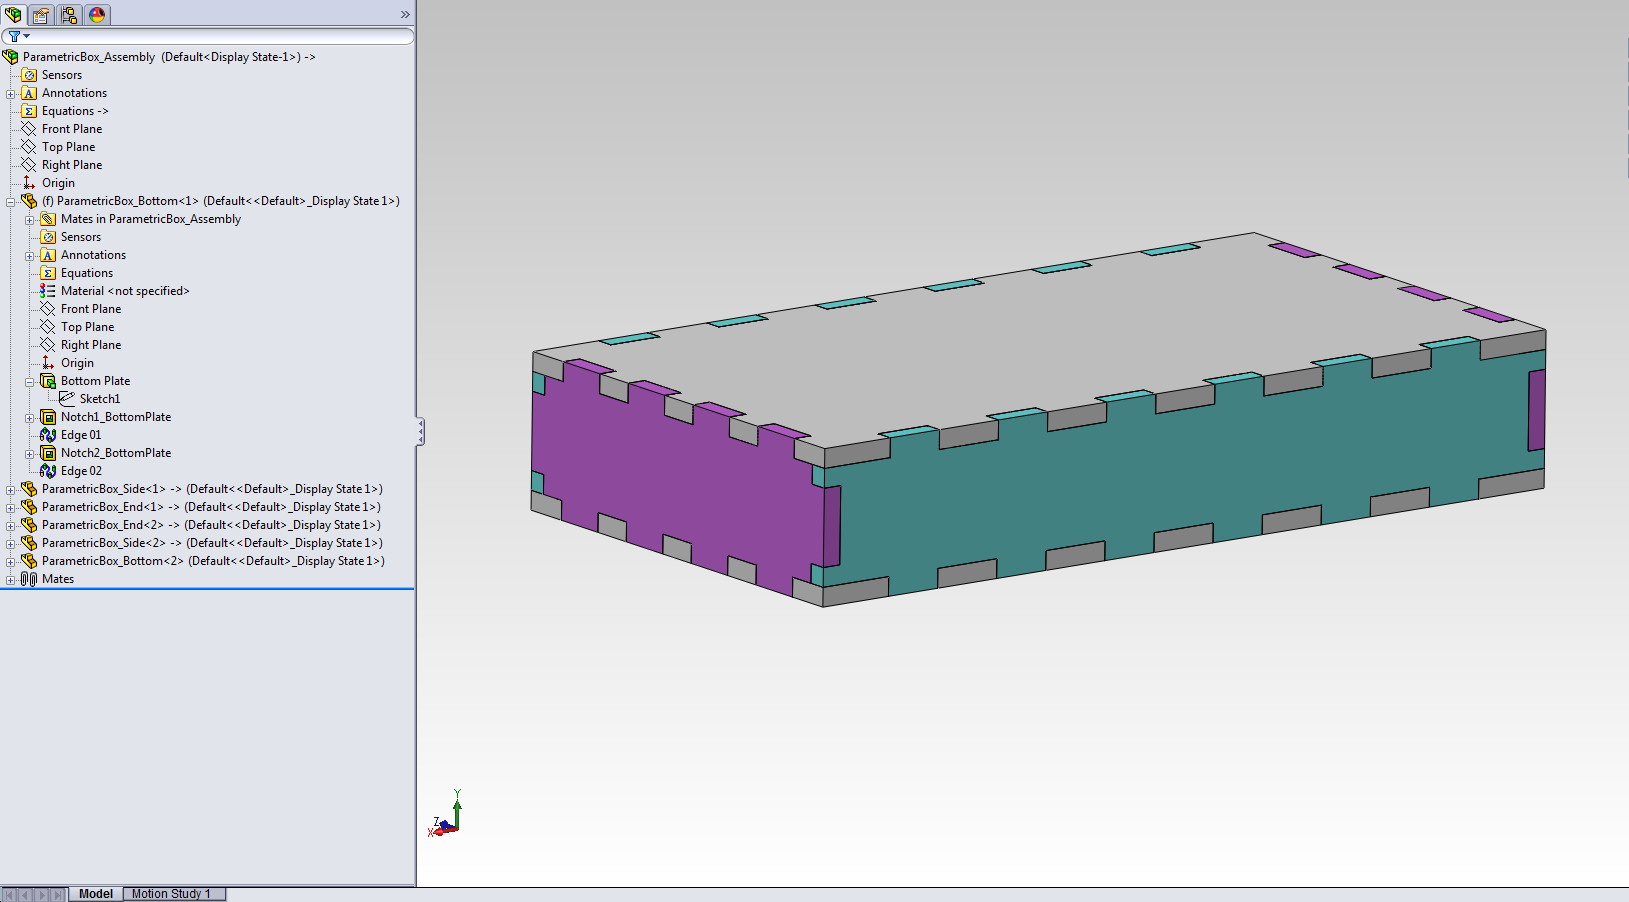This screenshot has height=902, width=1629.
Task: Click the feature tree filter input field
Action: (208, 36)
